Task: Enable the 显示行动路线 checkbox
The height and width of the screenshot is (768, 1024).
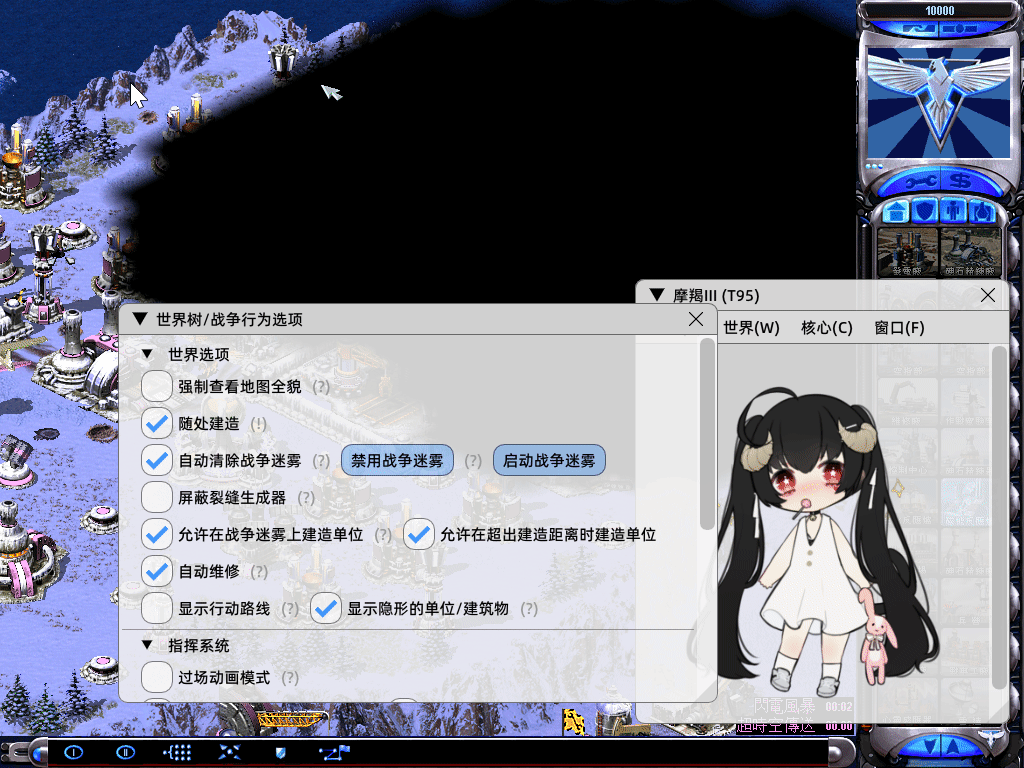Action: 157,609
